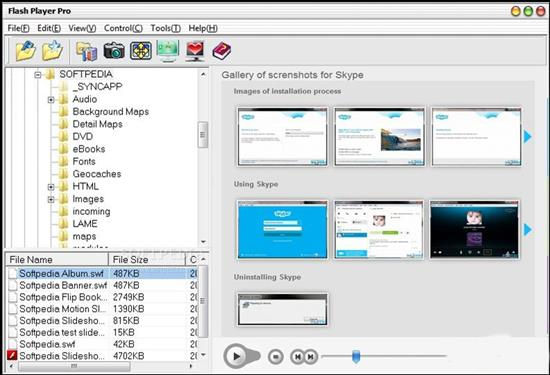Click the favorites folder icon with star
Image resolution: width=550 pixels, height=375 pixels.
(52, 51)
